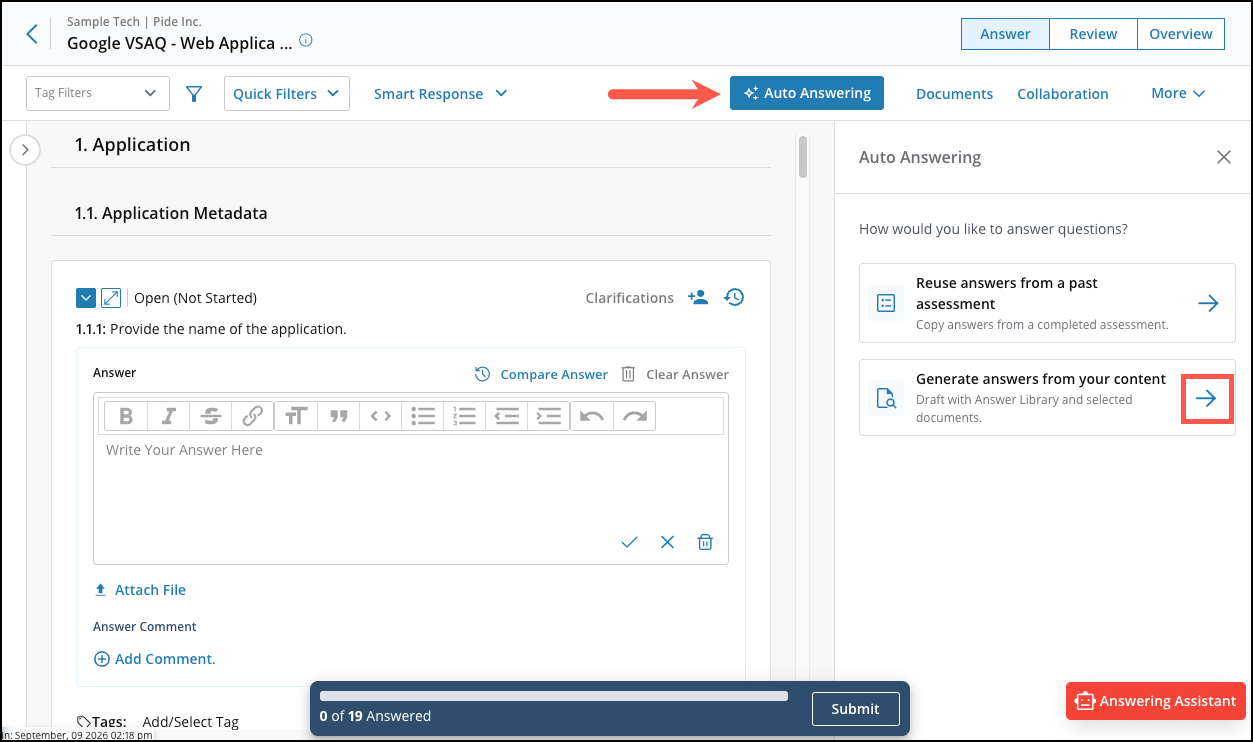Open the answer history clock icon

pos(734,297)
